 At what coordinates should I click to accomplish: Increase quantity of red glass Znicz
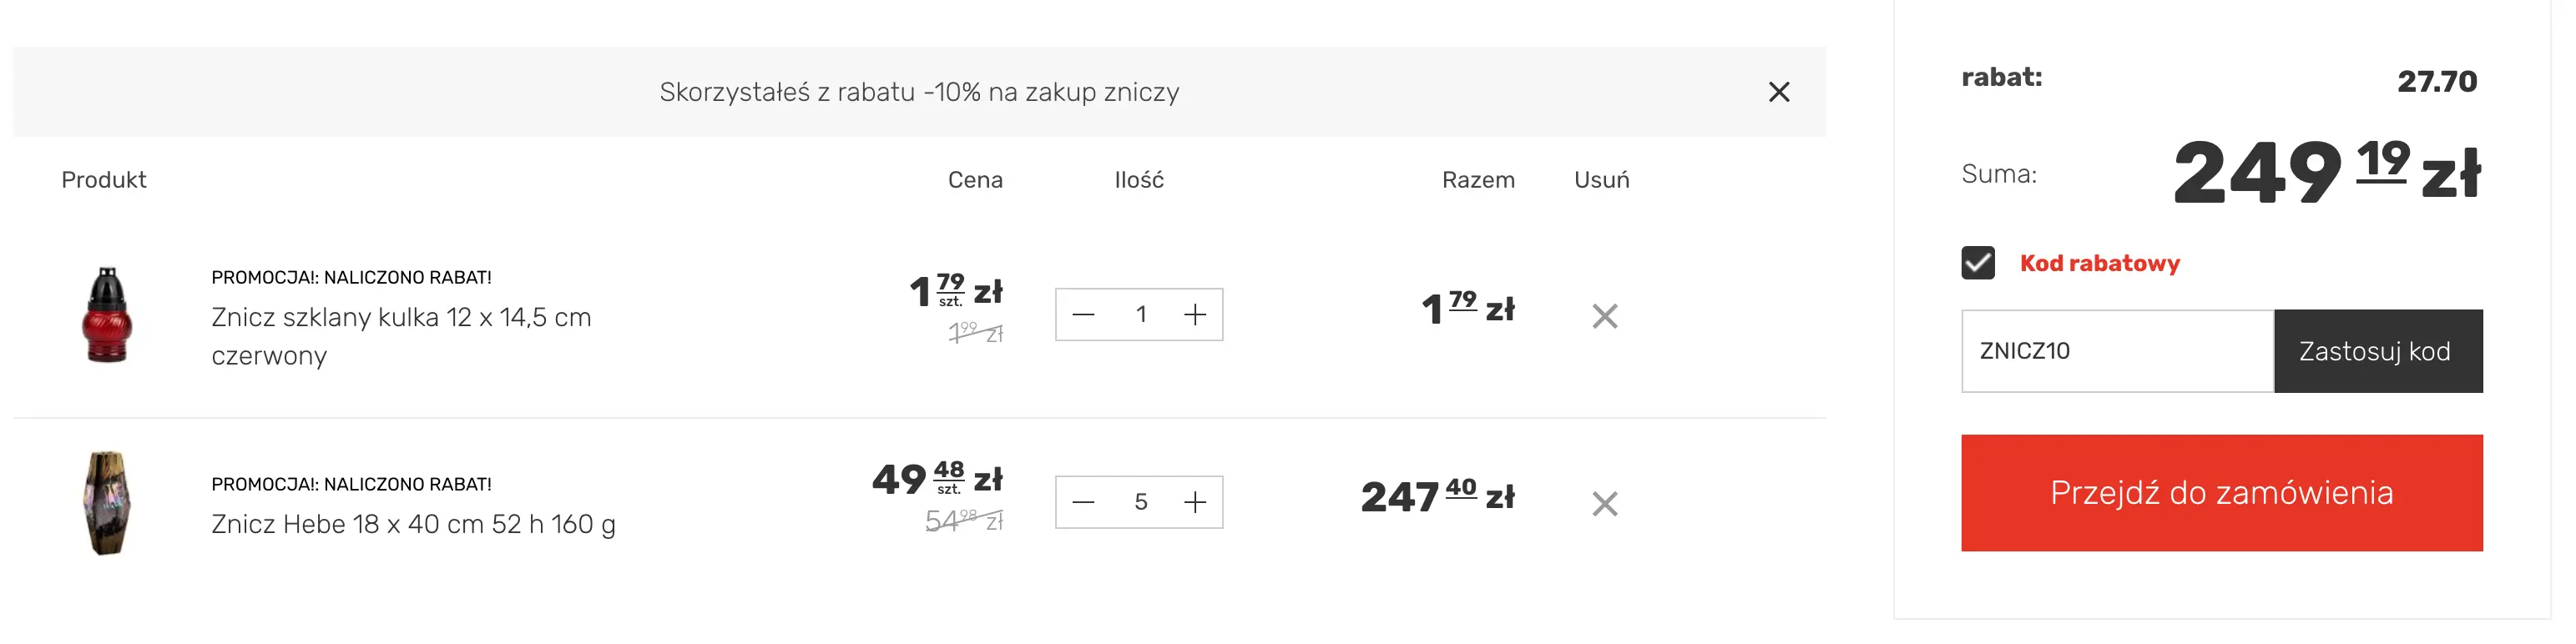tap(1195, 315)
